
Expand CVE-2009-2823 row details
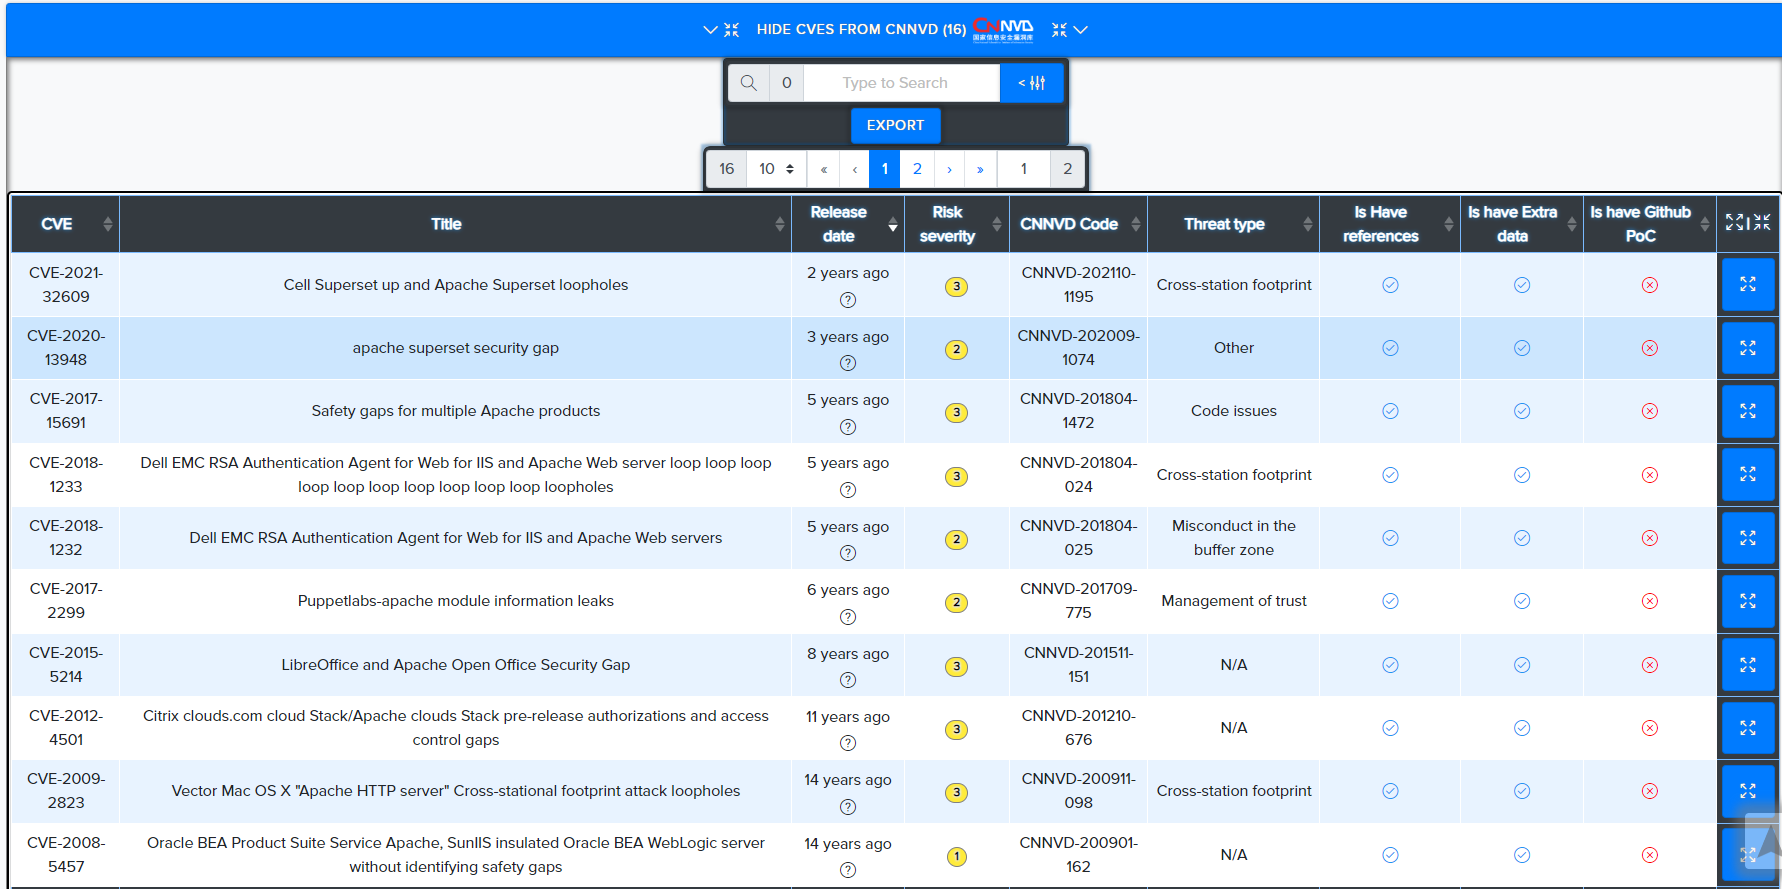pos(1748,791)
